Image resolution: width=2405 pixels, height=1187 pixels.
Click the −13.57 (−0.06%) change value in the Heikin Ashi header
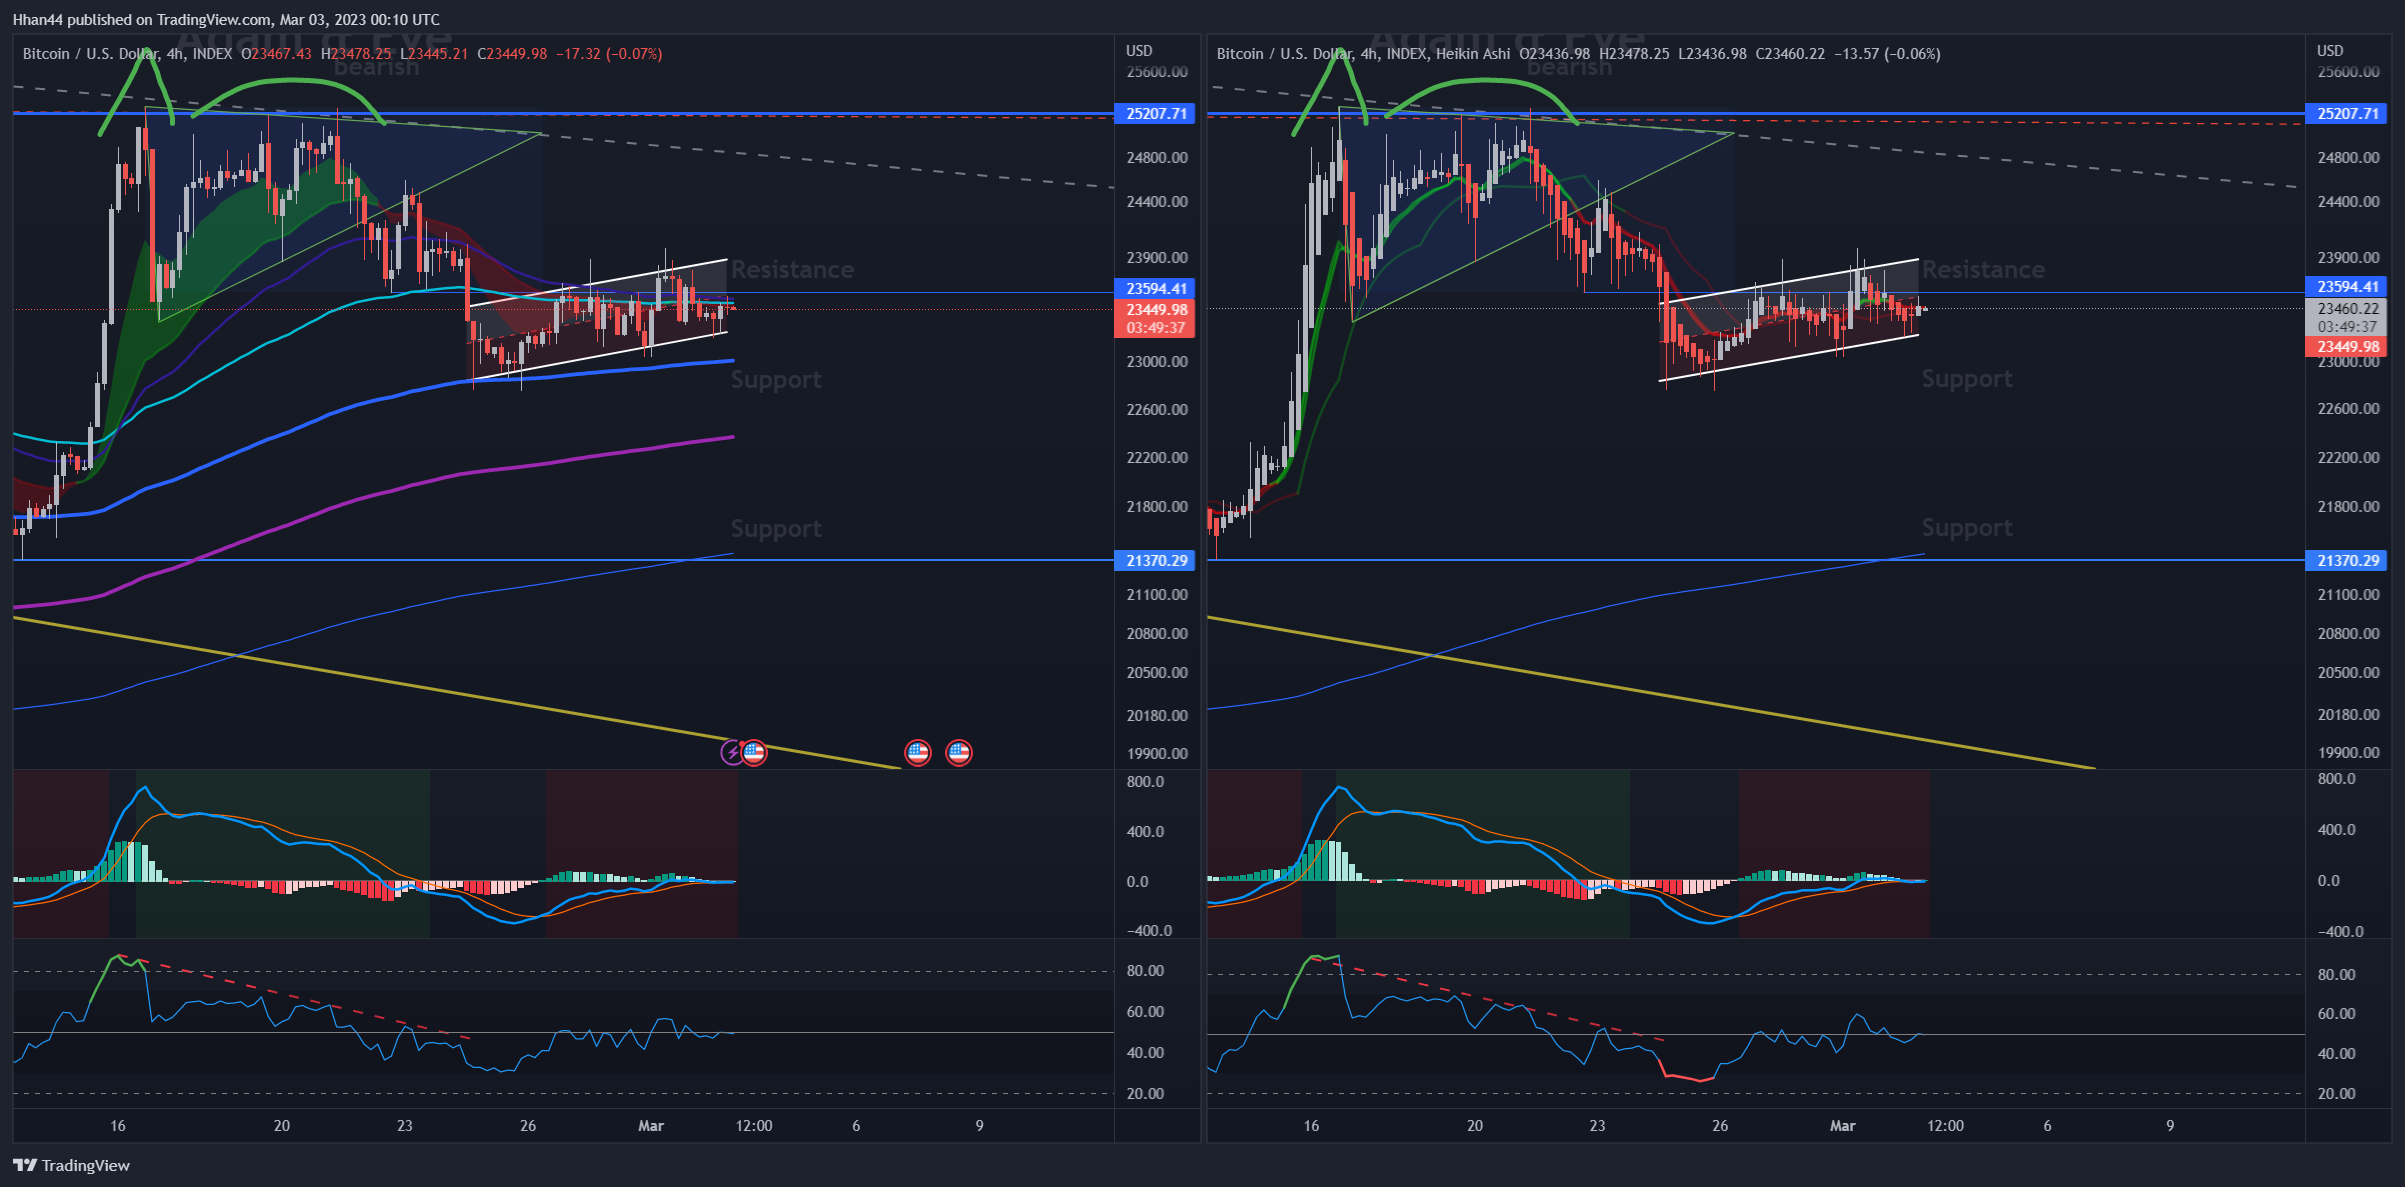pos(1887,54)
